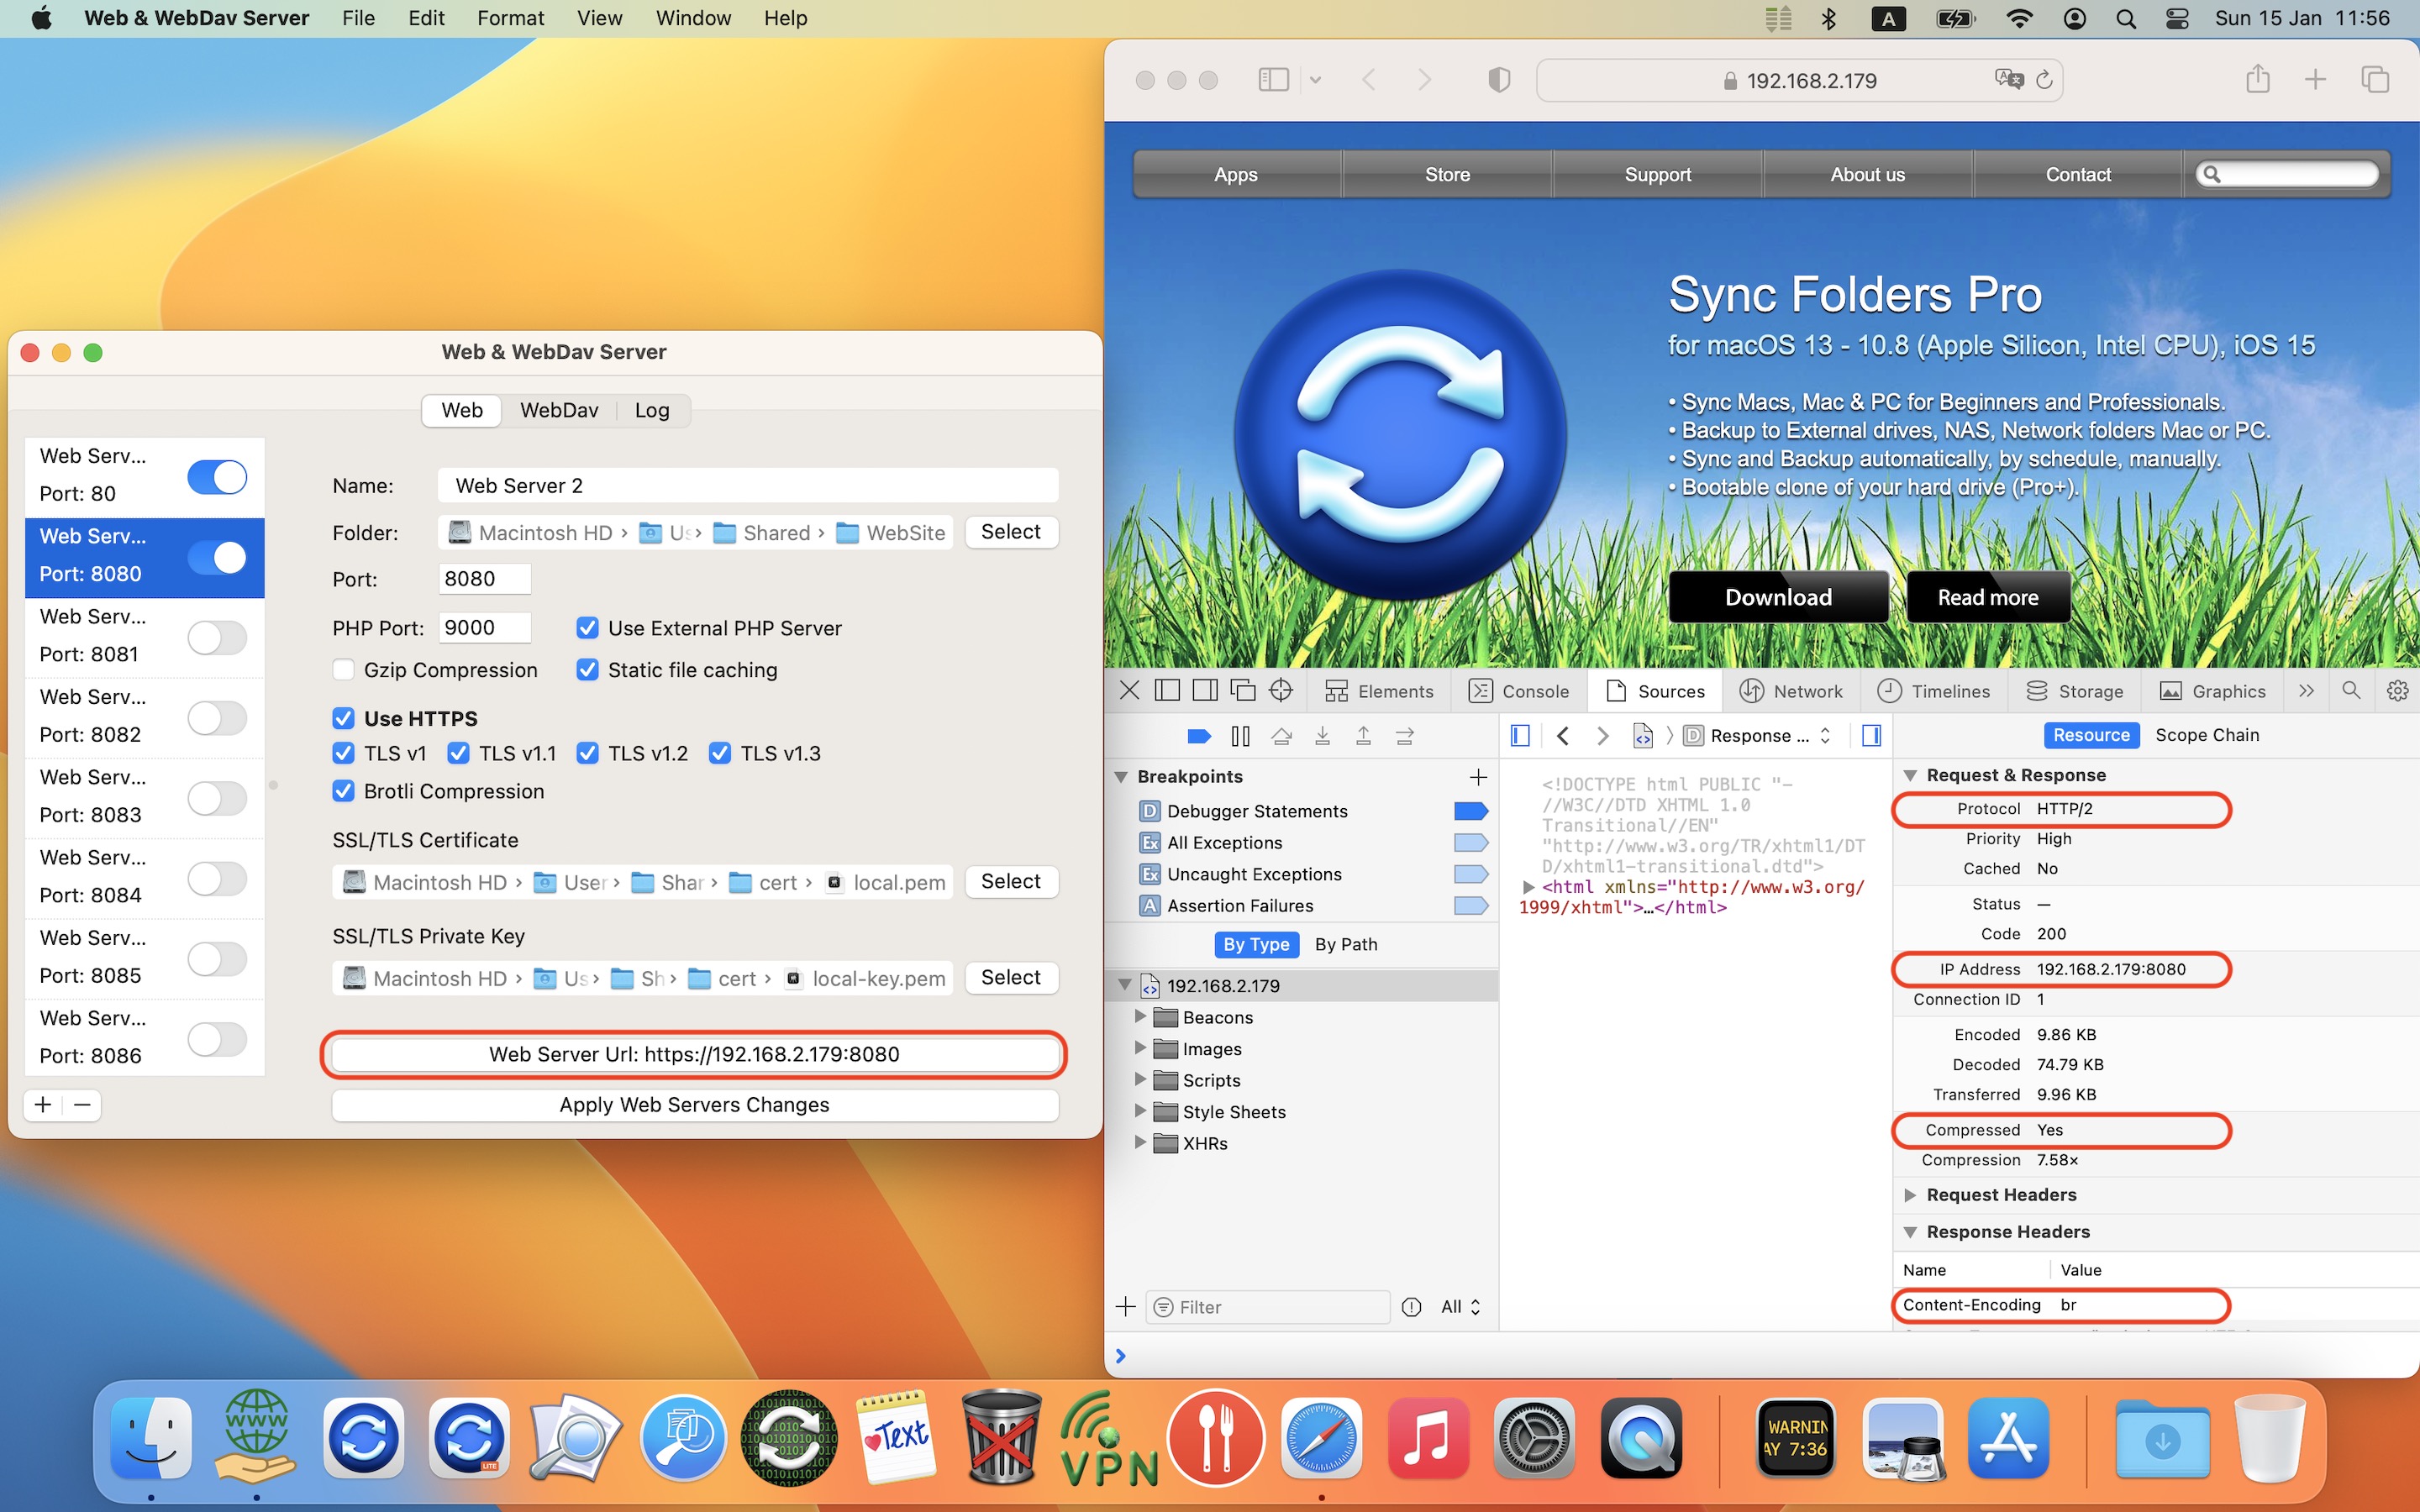The image size is (2420, 1512).
Task: Open Safari tab overview icon
Action: 2374,80
